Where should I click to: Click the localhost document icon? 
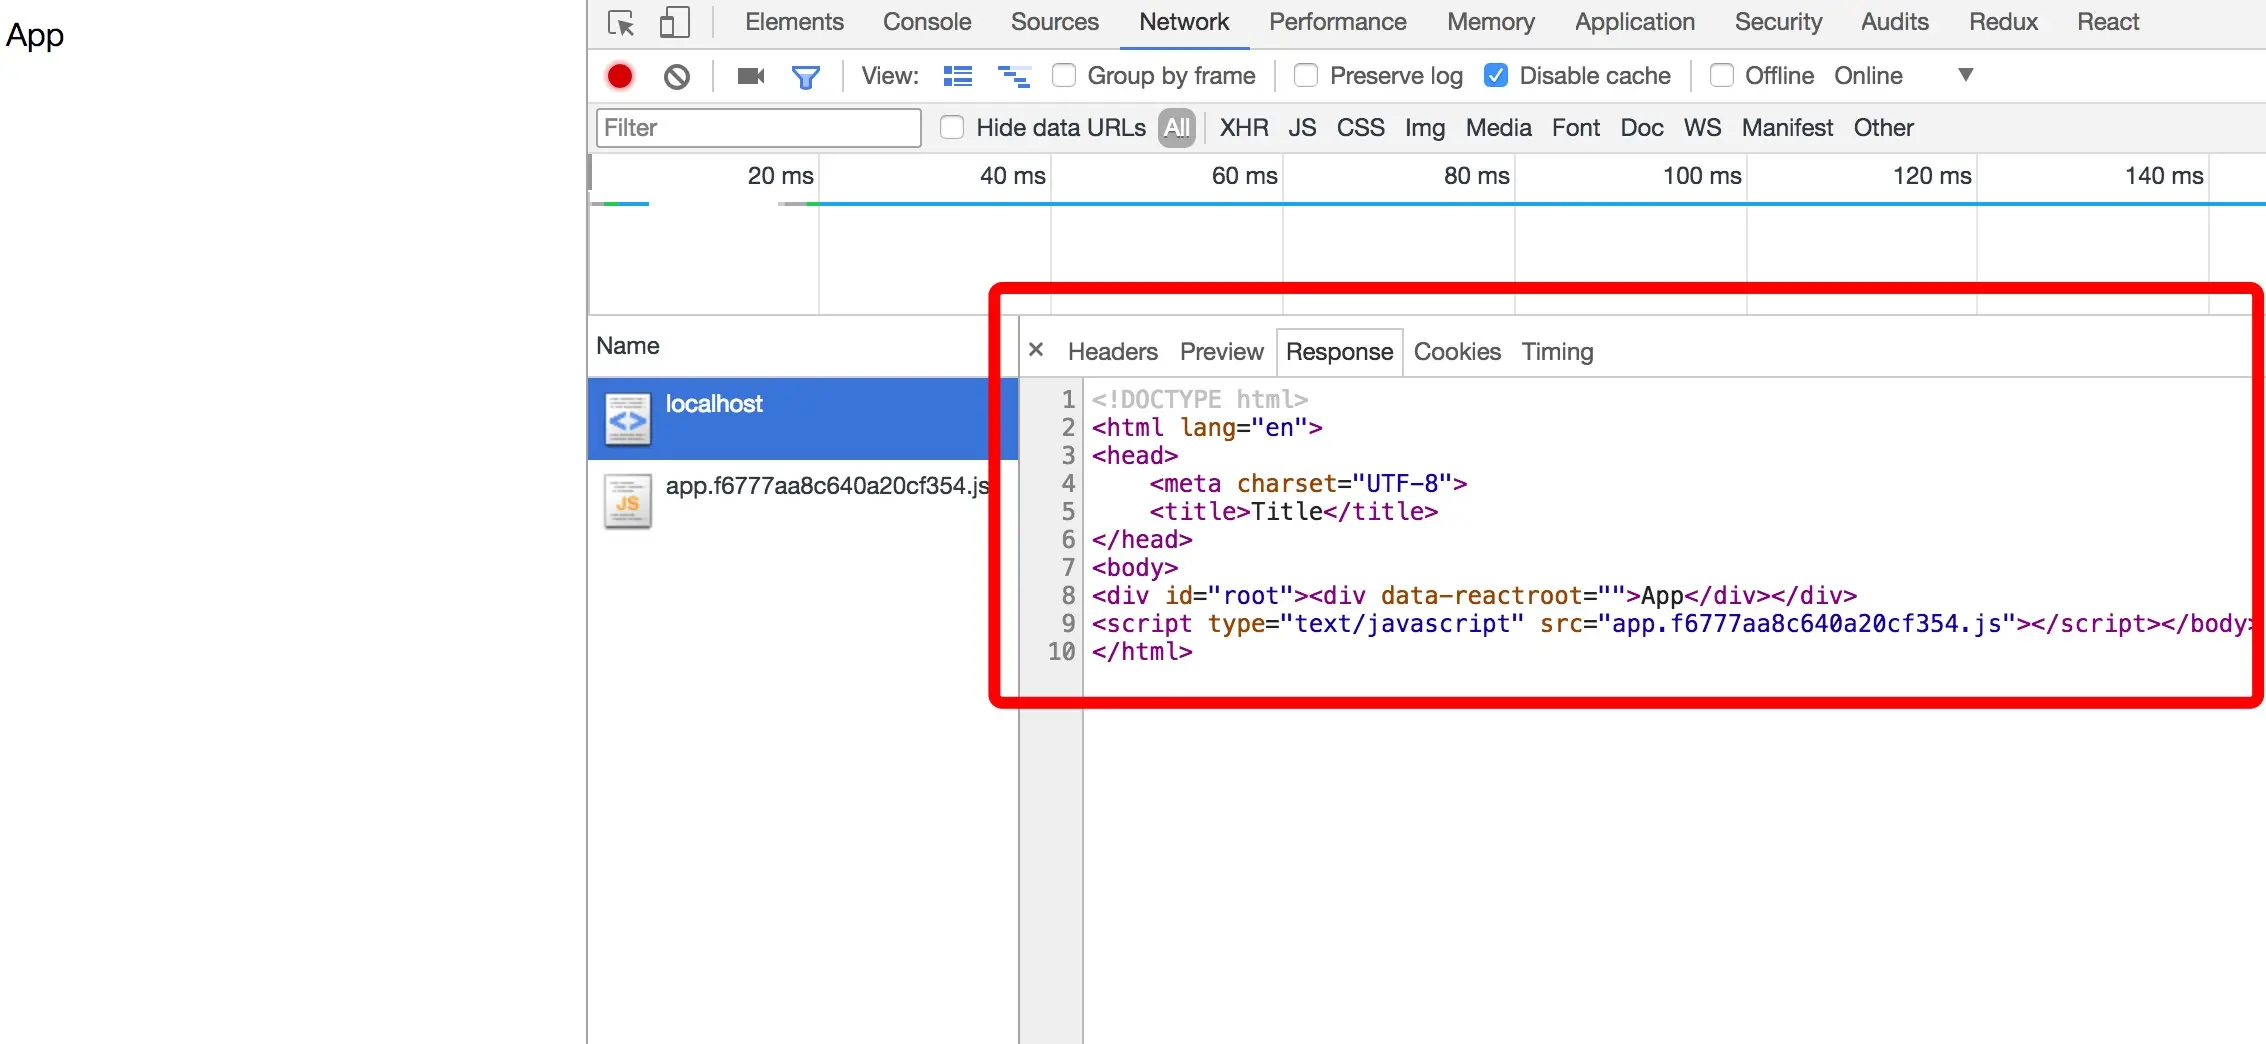(x=628, y=419)
